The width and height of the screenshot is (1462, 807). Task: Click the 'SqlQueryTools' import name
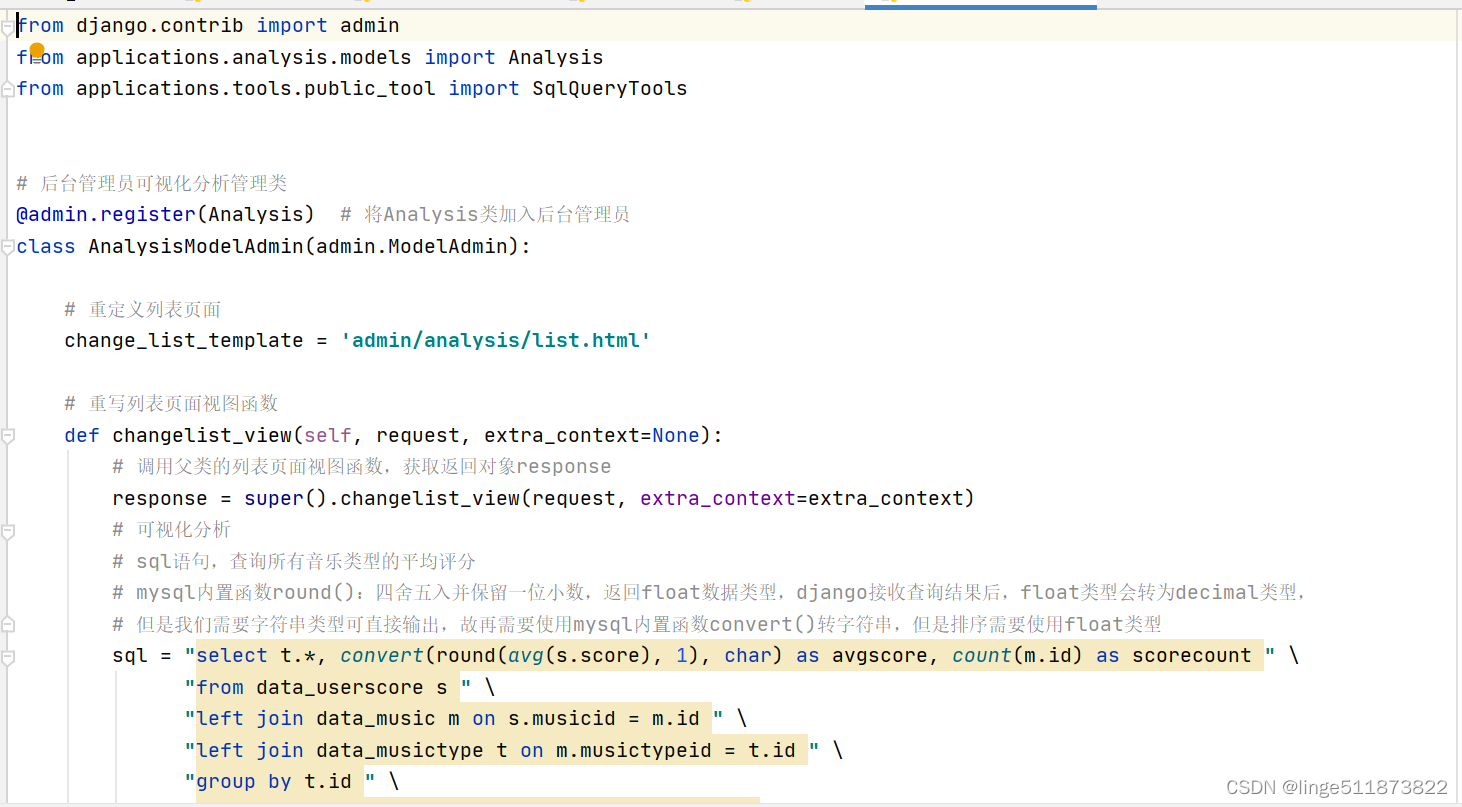[609, 89]
